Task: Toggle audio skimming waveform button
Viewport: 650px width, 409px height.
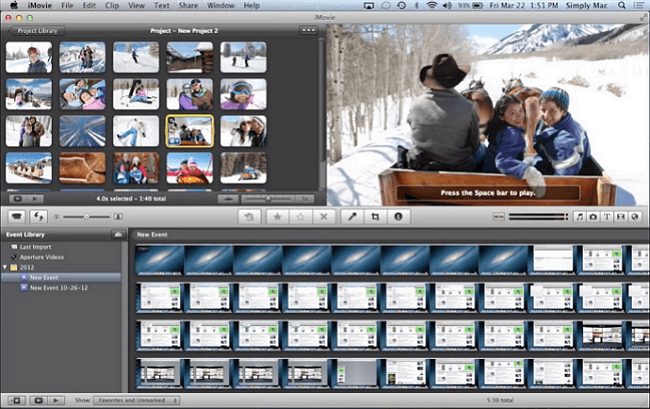Action: click(499, 217)
